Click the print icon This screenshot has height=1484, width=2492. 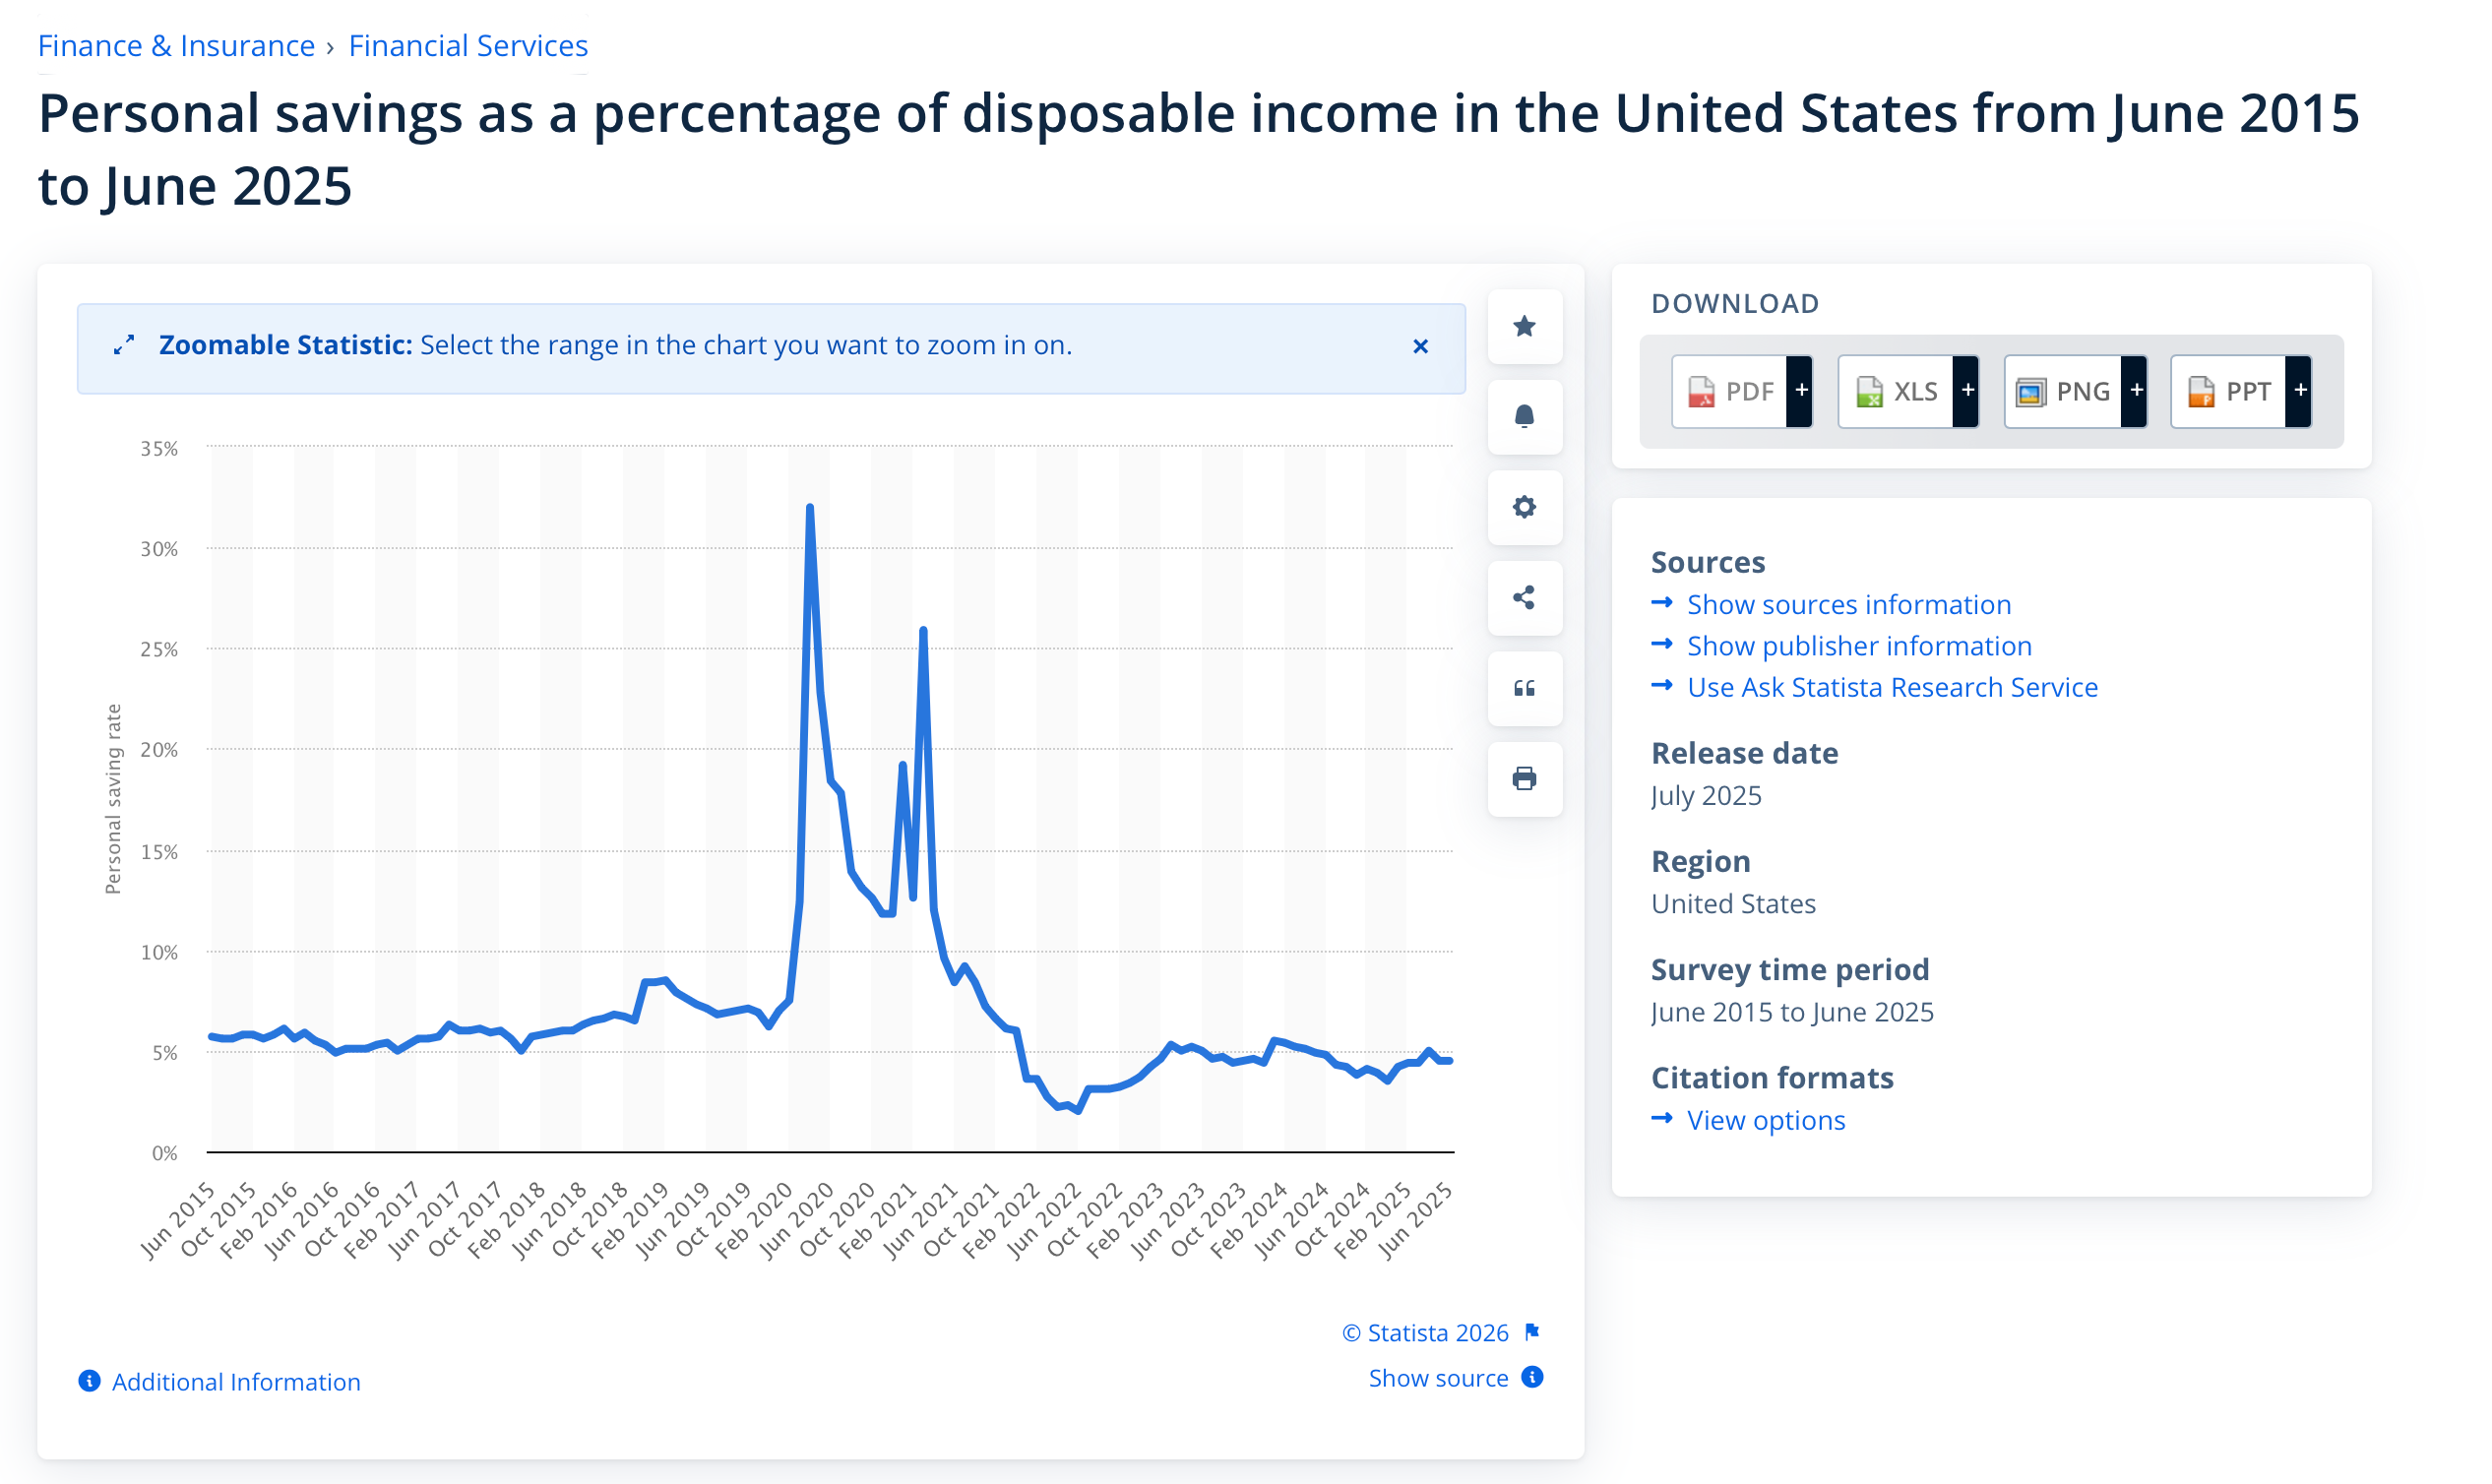pos(1524,778)
